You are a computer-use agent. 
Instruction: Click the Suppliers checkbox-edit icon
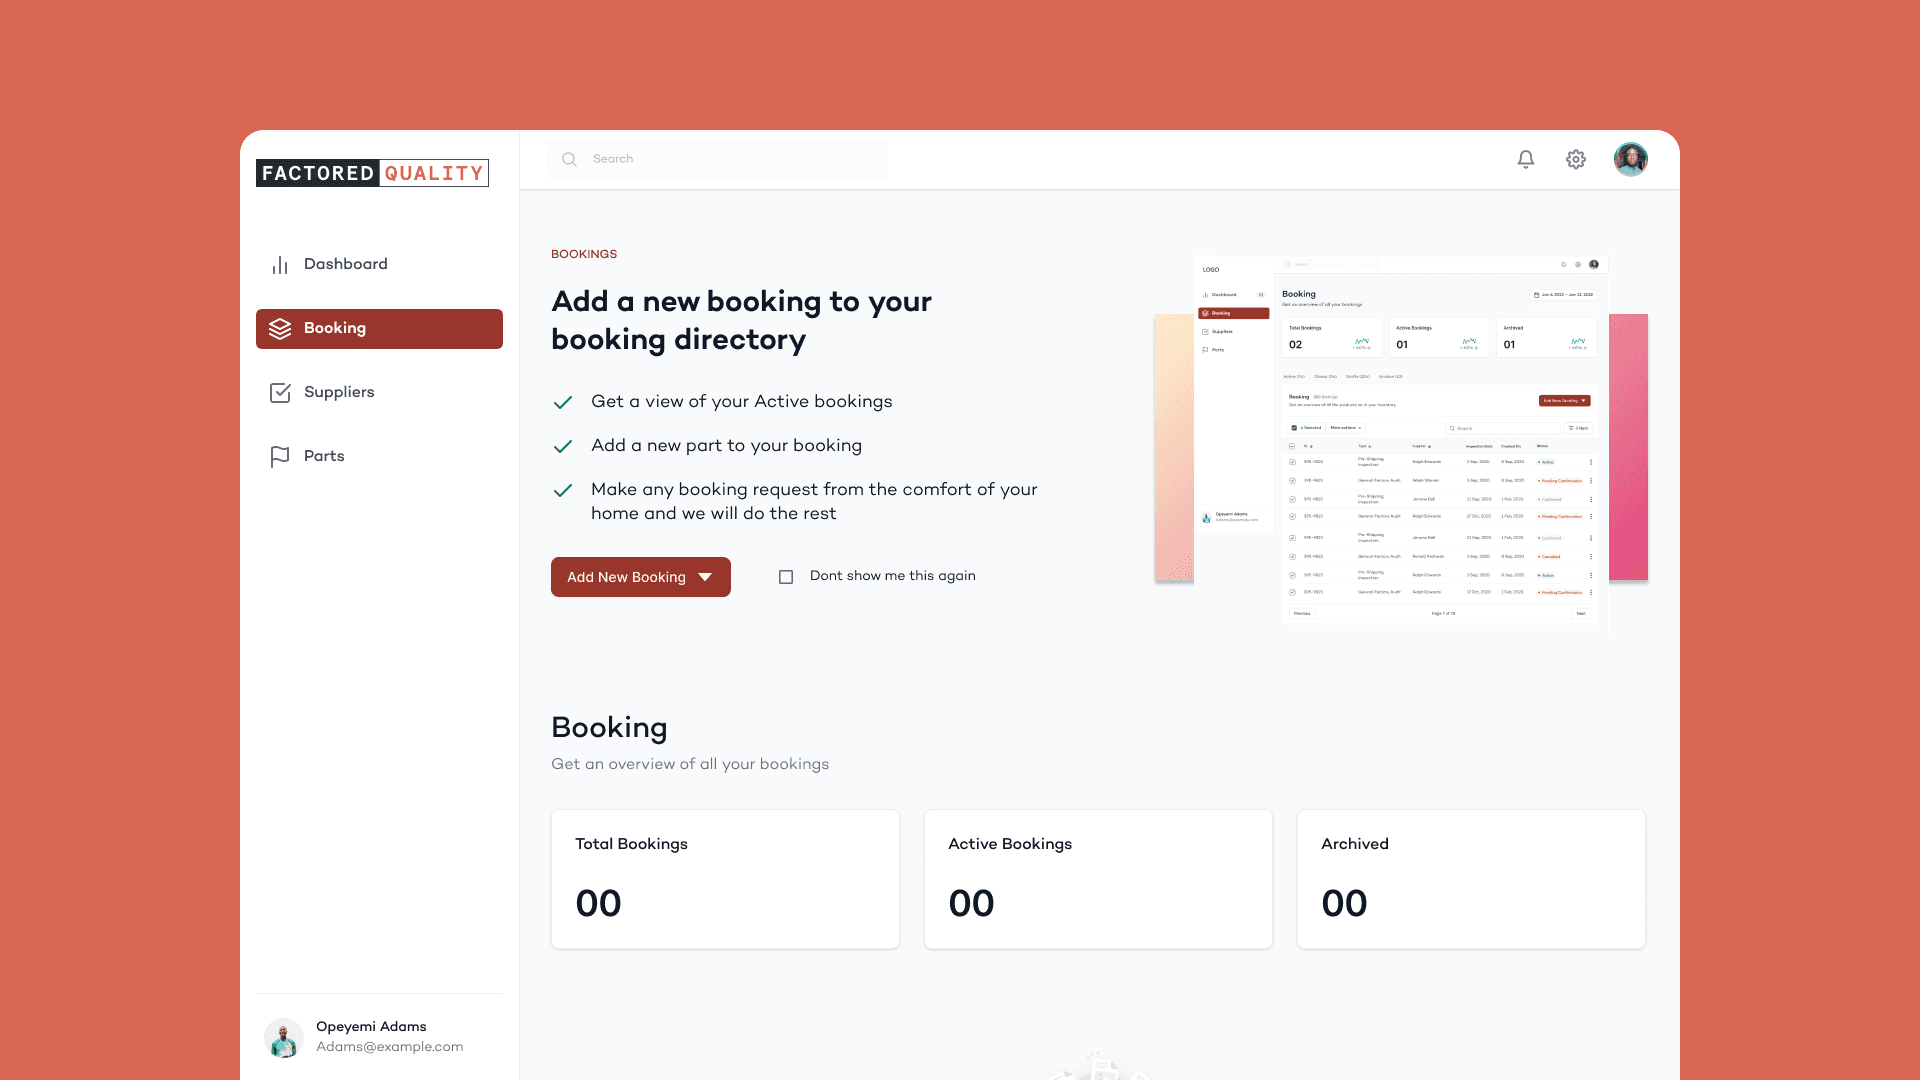pos(280,392)
